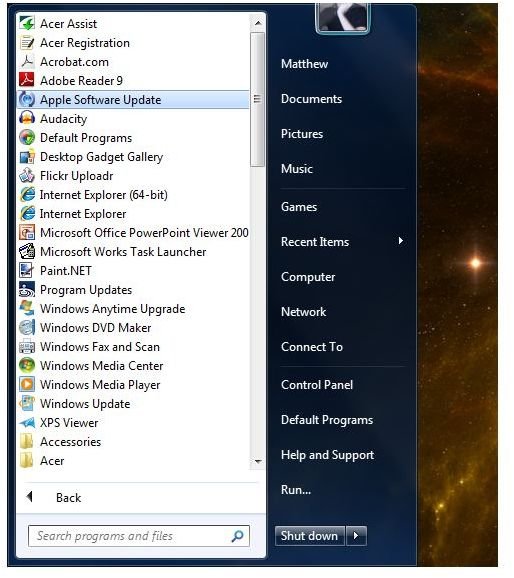Click the 'Flickr Uploadr' text label
Screen dimensions: 514x578
(76, 176)
